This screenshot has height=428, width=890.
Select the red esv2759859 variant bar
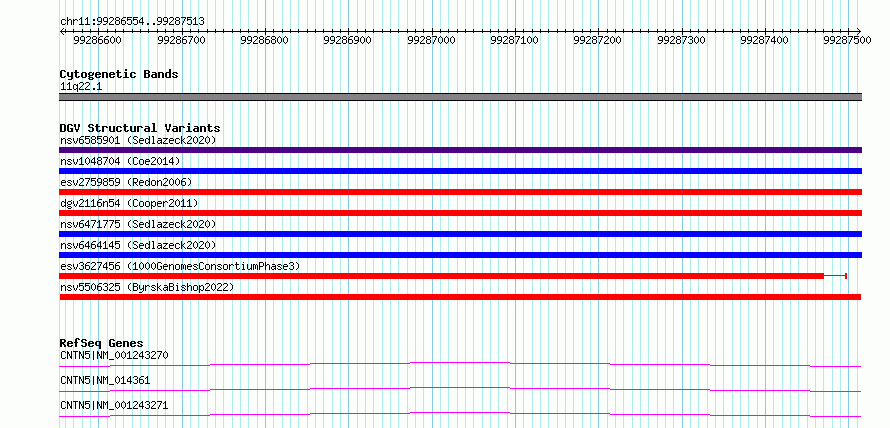pyautogui.click(x=460, y=192)
